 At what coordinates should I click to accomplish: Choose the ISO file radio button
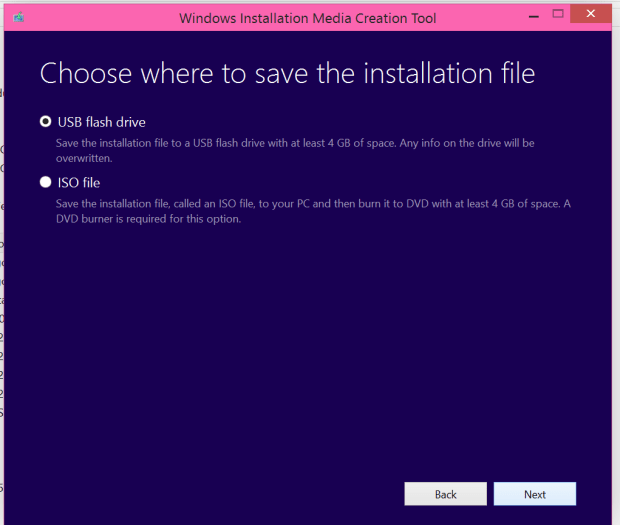click(x=45, y=182)
